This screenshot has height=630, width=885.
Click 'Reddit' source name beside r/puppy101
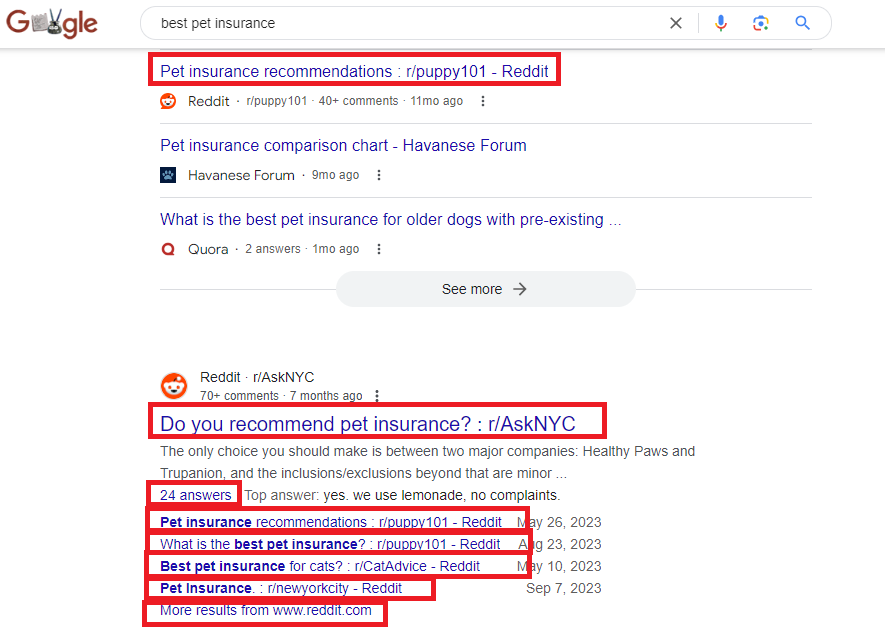point(209,101)
